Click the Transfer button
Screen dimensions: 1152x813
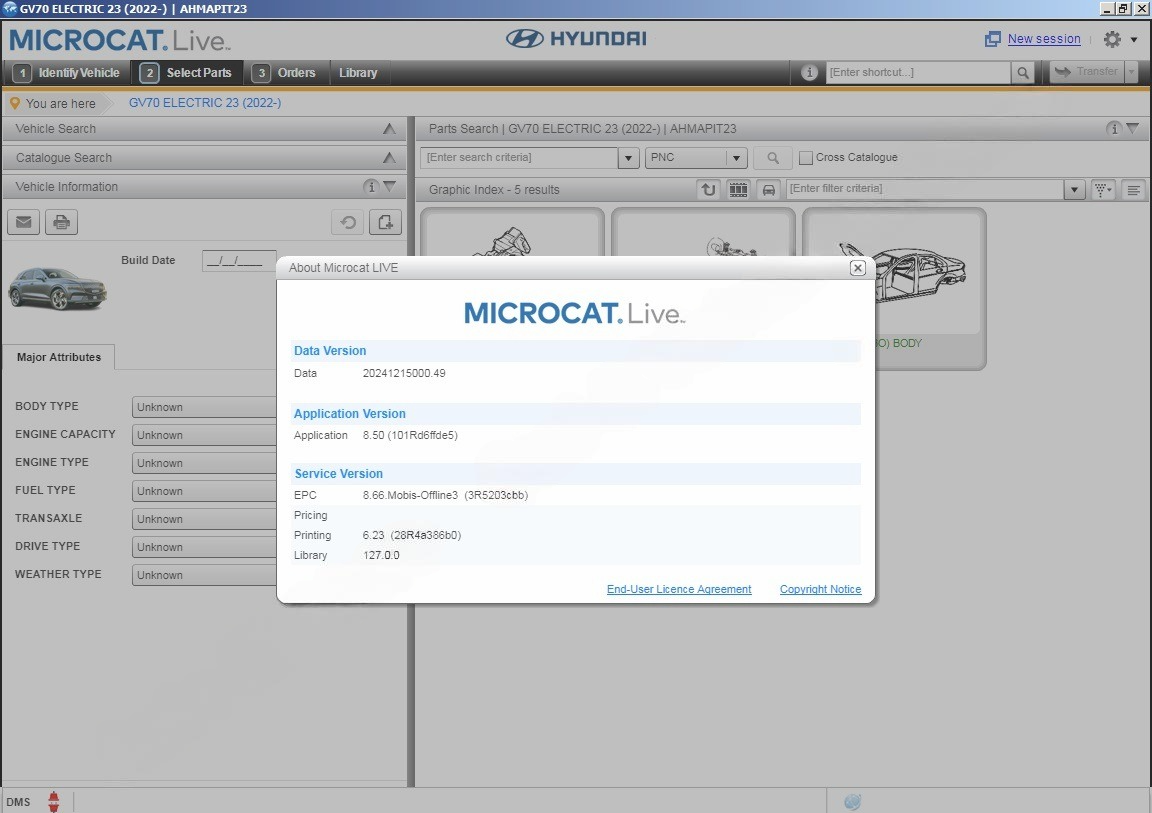click(x=1086, y=71)
